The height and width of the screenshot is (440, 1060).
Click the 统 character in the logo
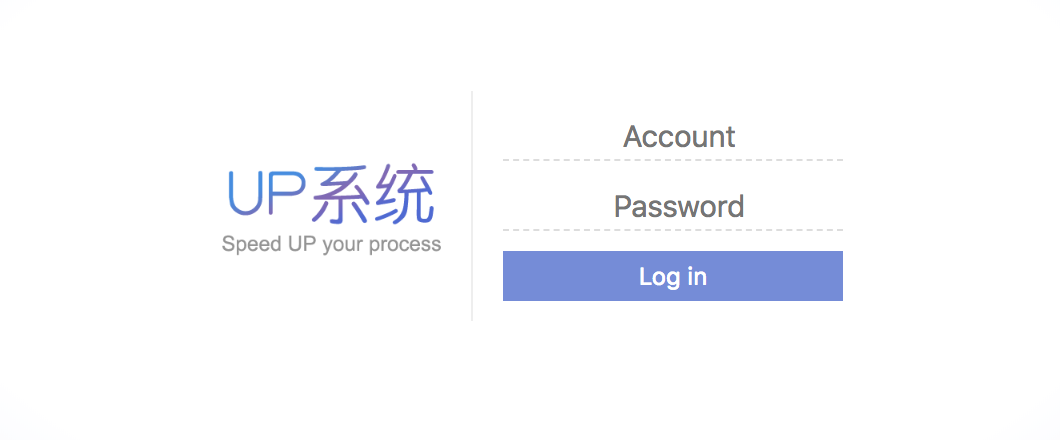click(x=404, y=195)
